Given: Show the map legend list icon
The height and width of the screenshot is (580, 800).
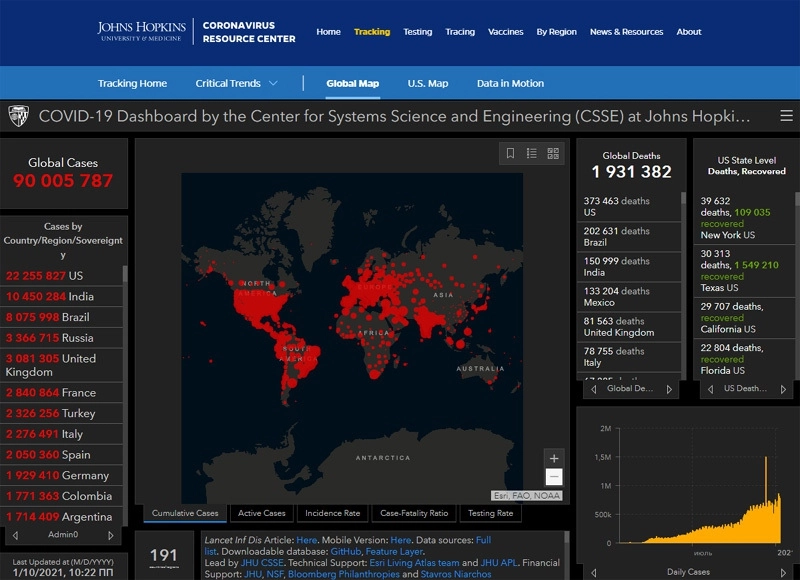Looking at the screenshot, I should (532, 153).
